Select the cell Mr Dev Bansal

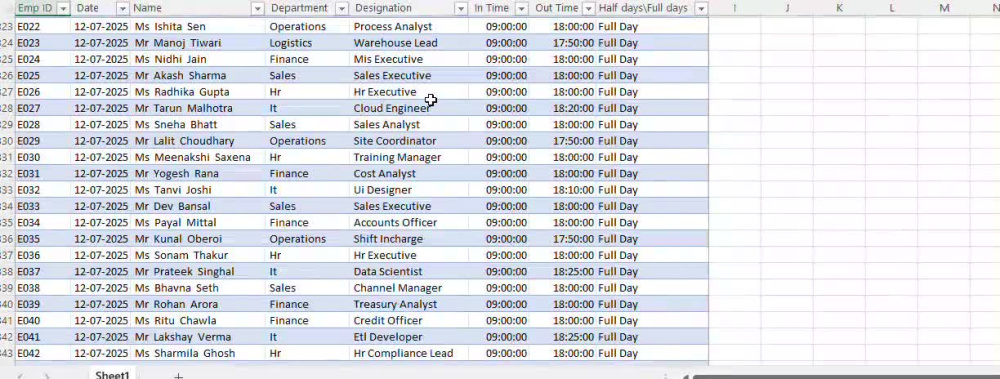point(198,206)
